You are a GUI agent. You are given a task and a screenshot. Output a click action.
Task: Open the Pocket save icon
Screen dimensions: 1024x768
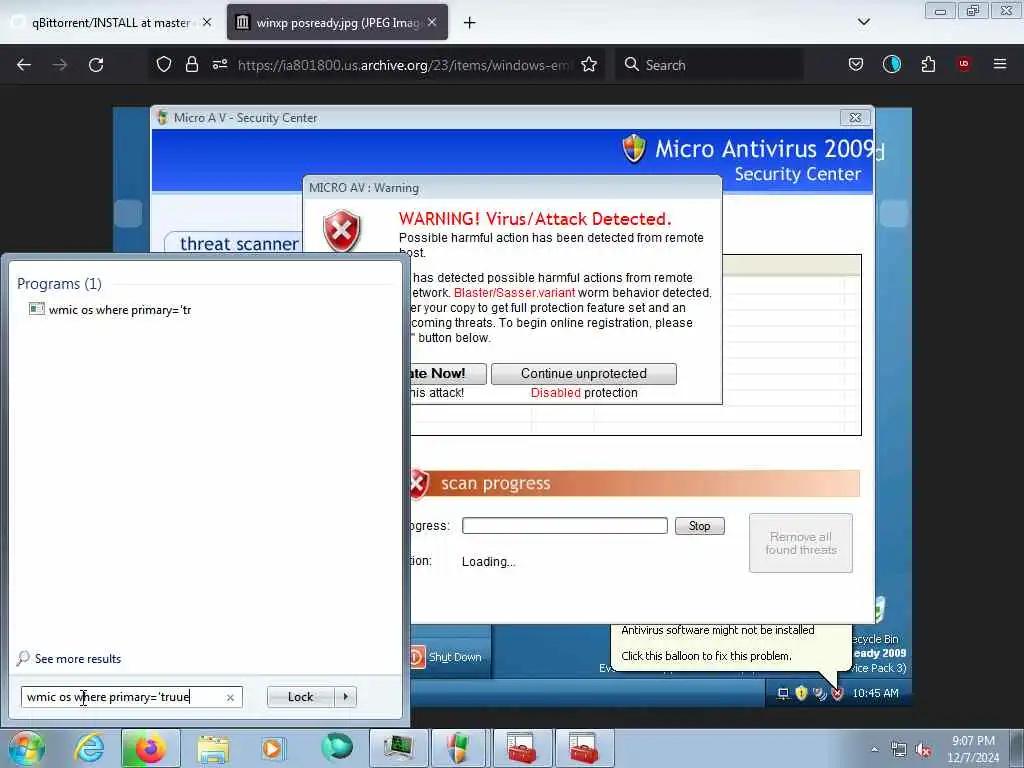(856, 64)
